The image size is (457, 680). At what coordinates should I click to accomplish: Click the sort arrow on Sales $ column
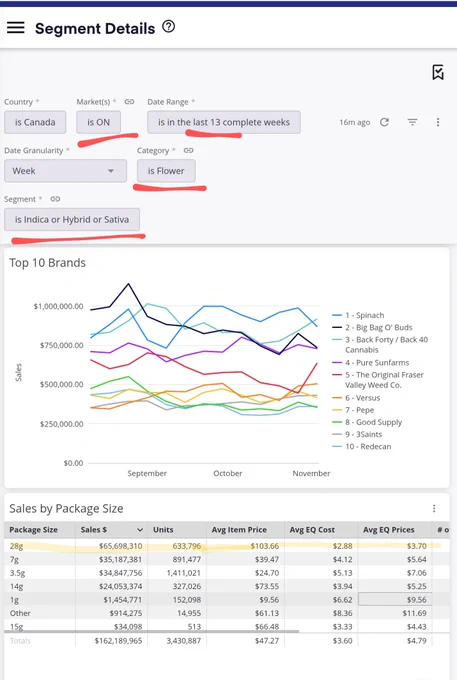point(140,530)
